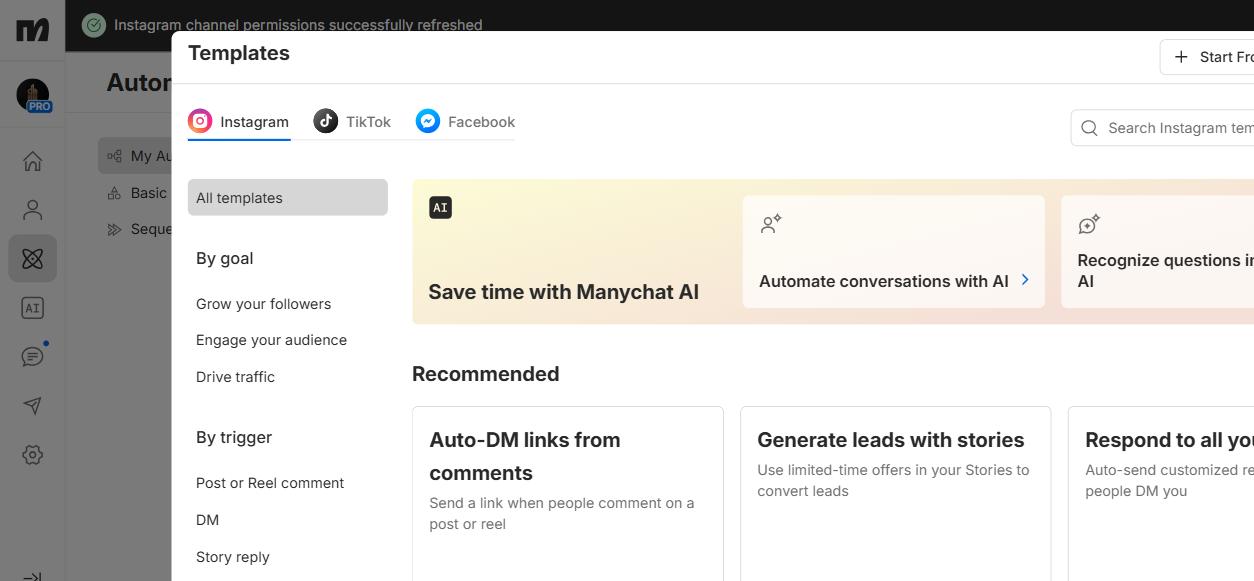Image resolution: width=1254 pixels, height=581 pixels.
Task: Click the Recommended section heading
Action: point(485,374)
